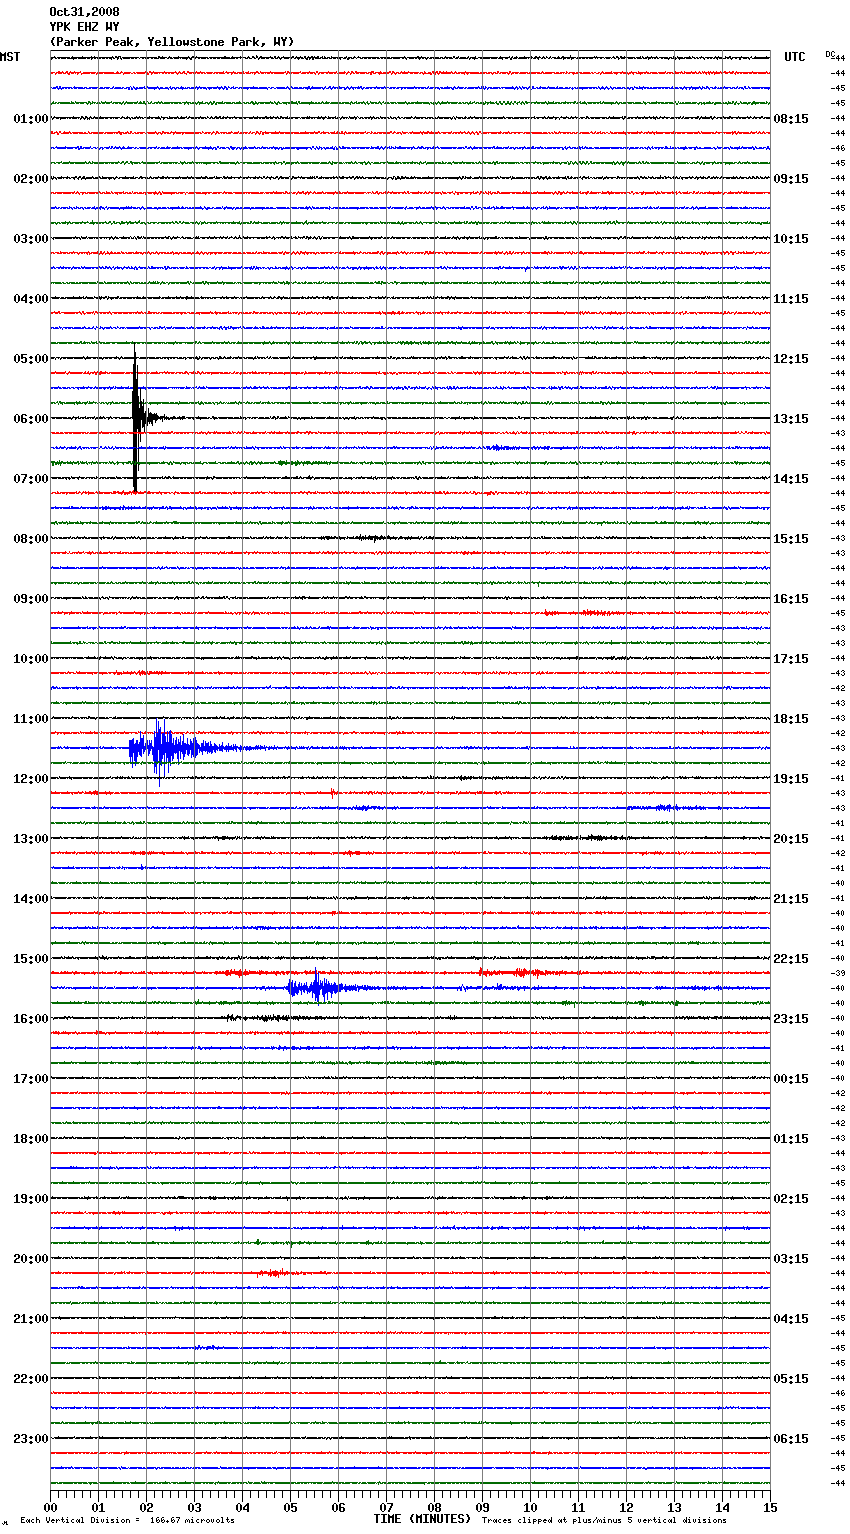Select the MST timezone column header
The width and height of the screenshot is (850, 1534).
[x=10, y=57]
